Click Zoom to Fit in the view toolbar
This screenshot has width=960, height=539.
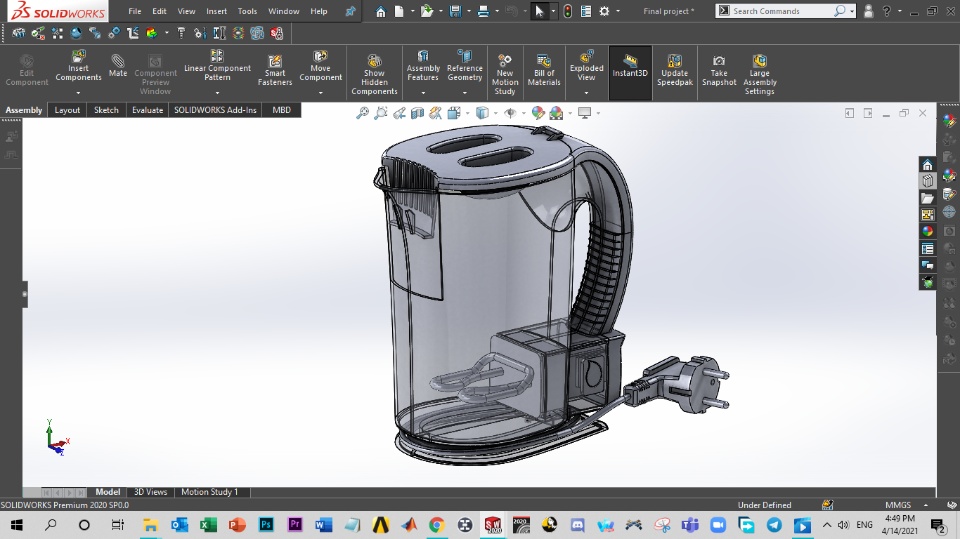click(x=362, y=113)
